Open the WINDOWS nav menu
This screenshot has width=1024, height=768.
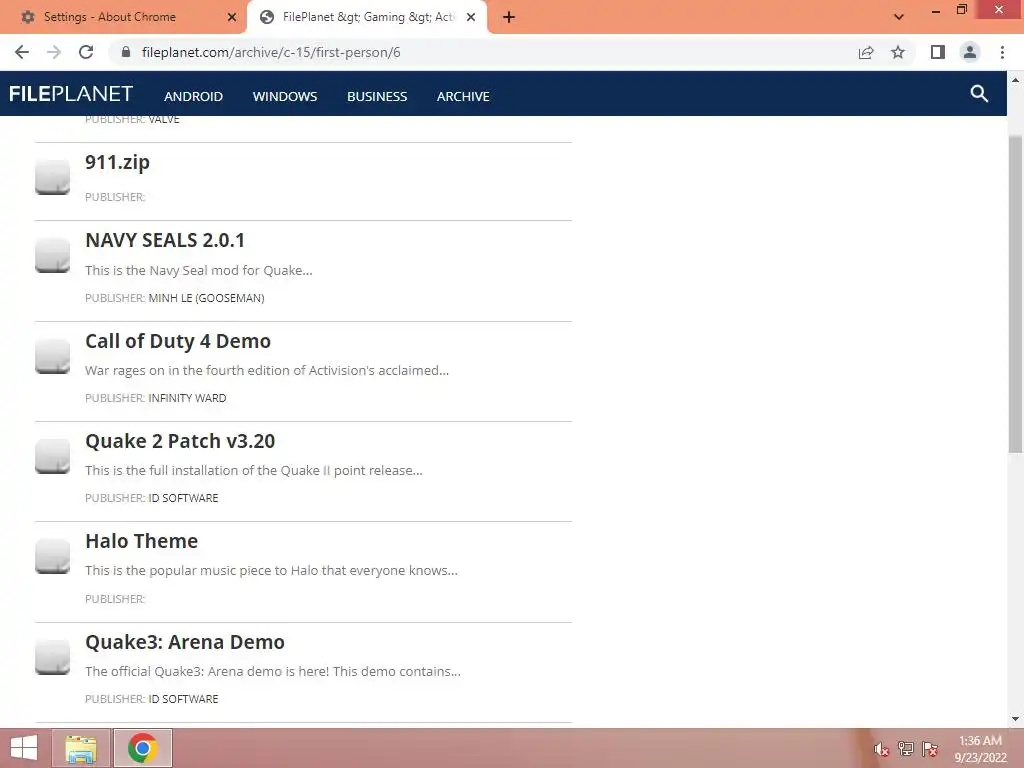pos(285,97)
